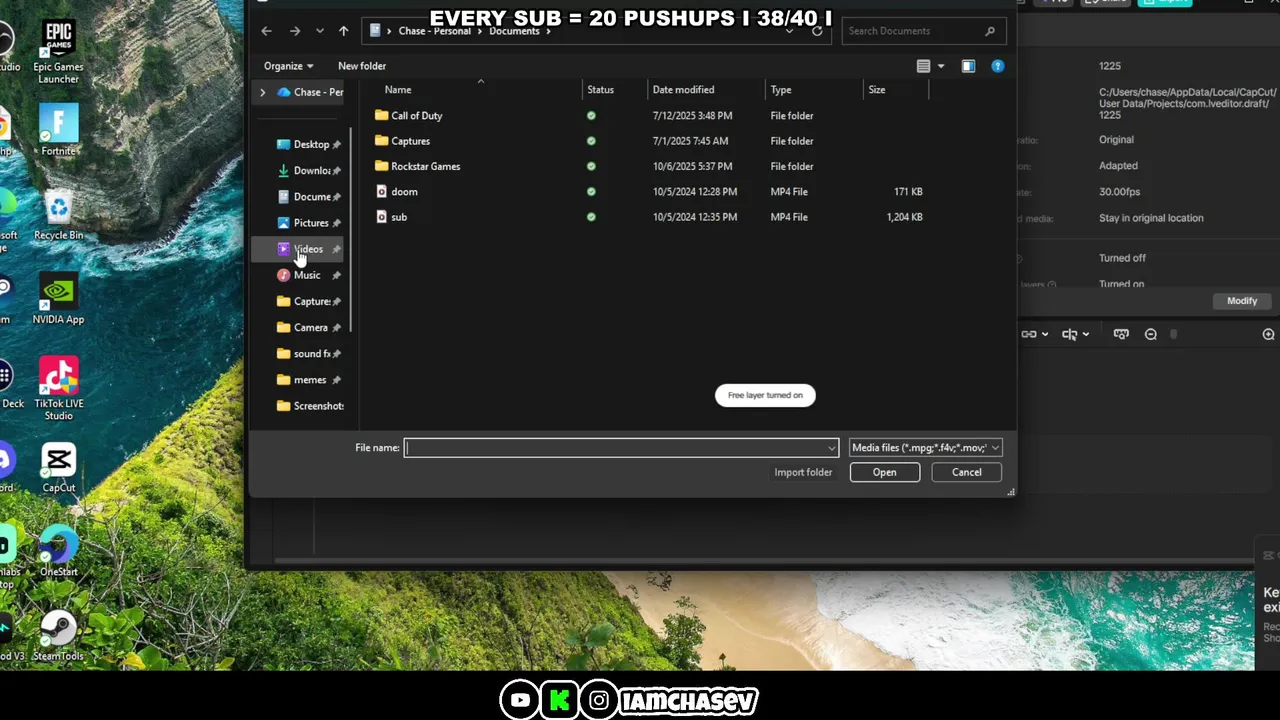Open sound fx folder in sidebar
Image resolution: width=1280 pixels, height=720 pixels.
tap(311, 354)
